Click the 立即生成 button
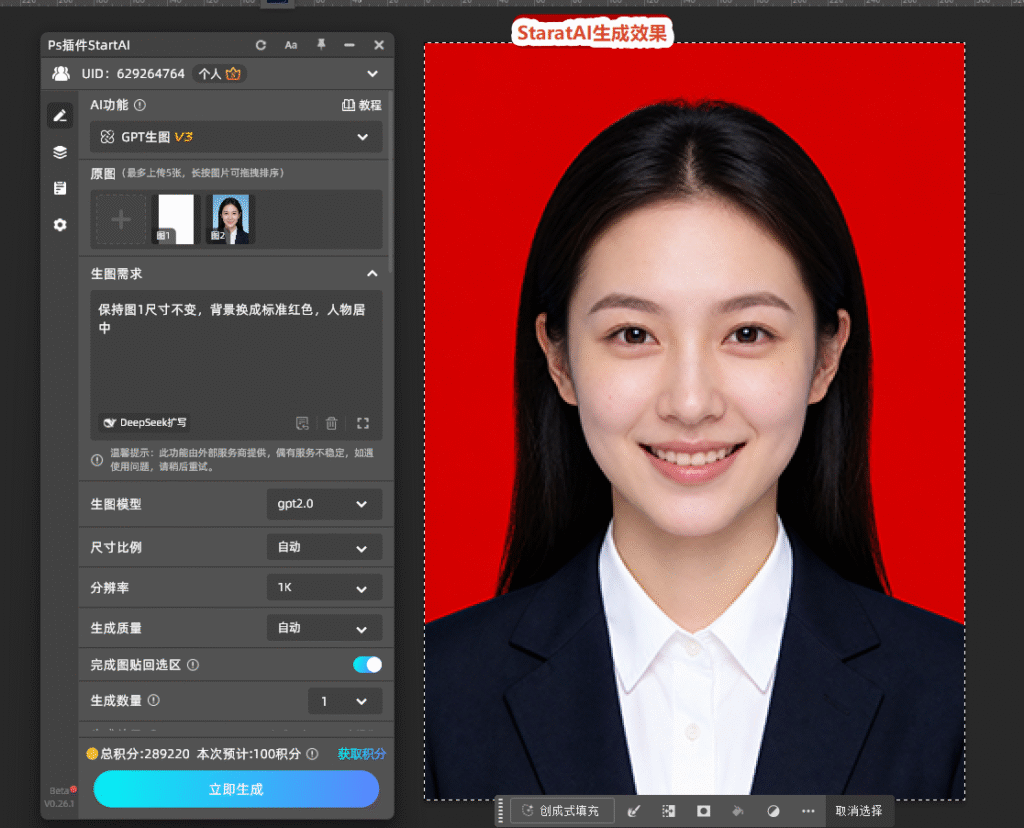The height and width of the screenshot is (828, 1024). (x=236, y=789)
